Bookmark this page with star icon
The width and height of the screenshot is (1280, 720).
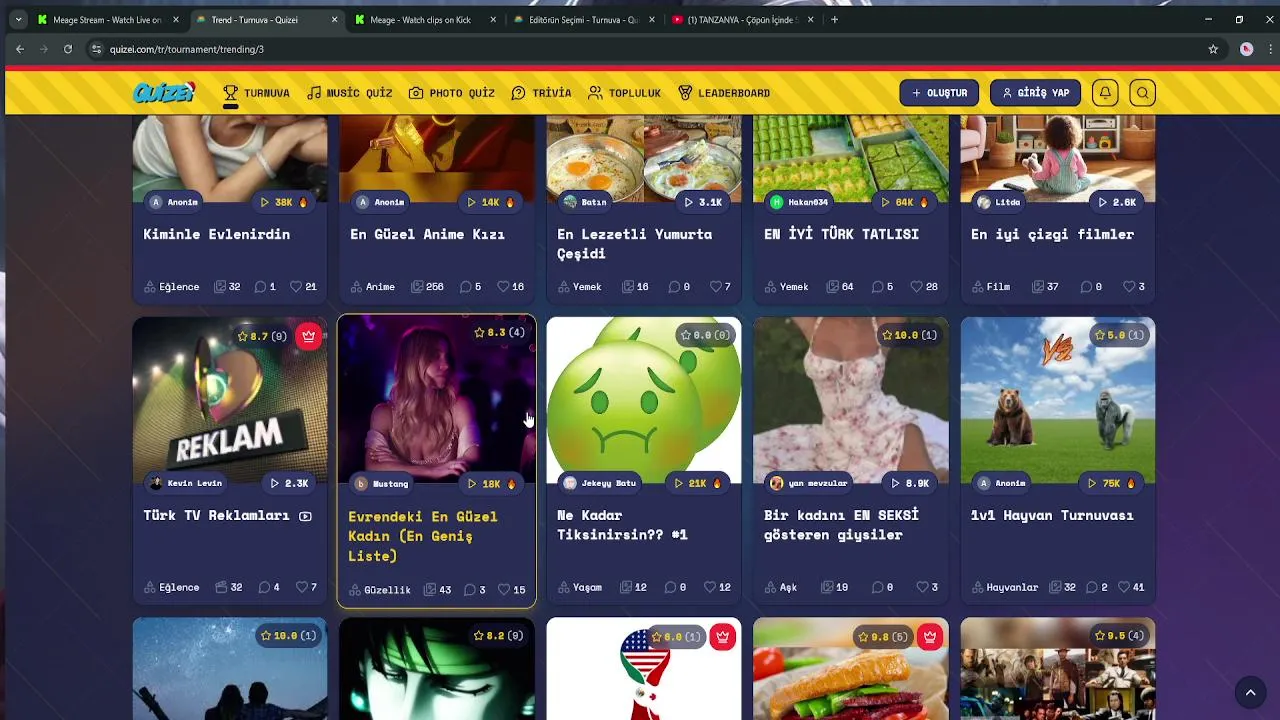click(x=1213, y=49)
